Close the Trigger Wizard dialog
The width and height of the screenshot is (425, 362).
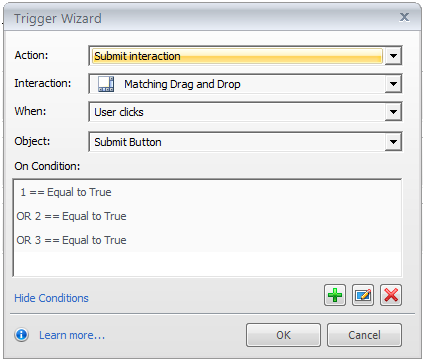coord(404,17)
